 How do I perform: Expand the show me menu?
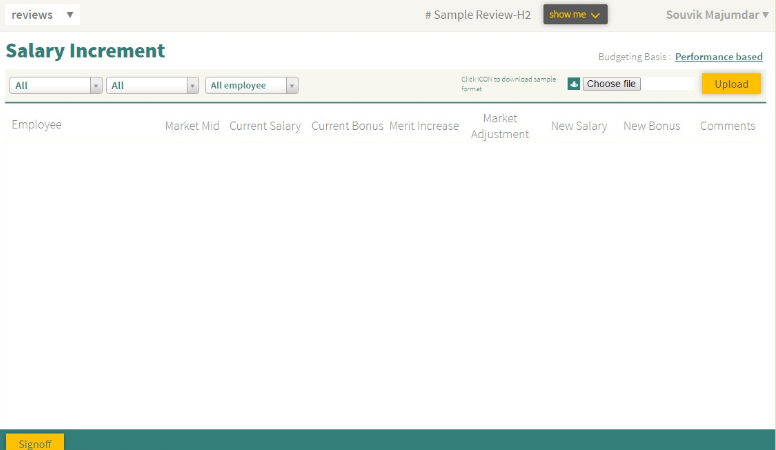[575, 14]
